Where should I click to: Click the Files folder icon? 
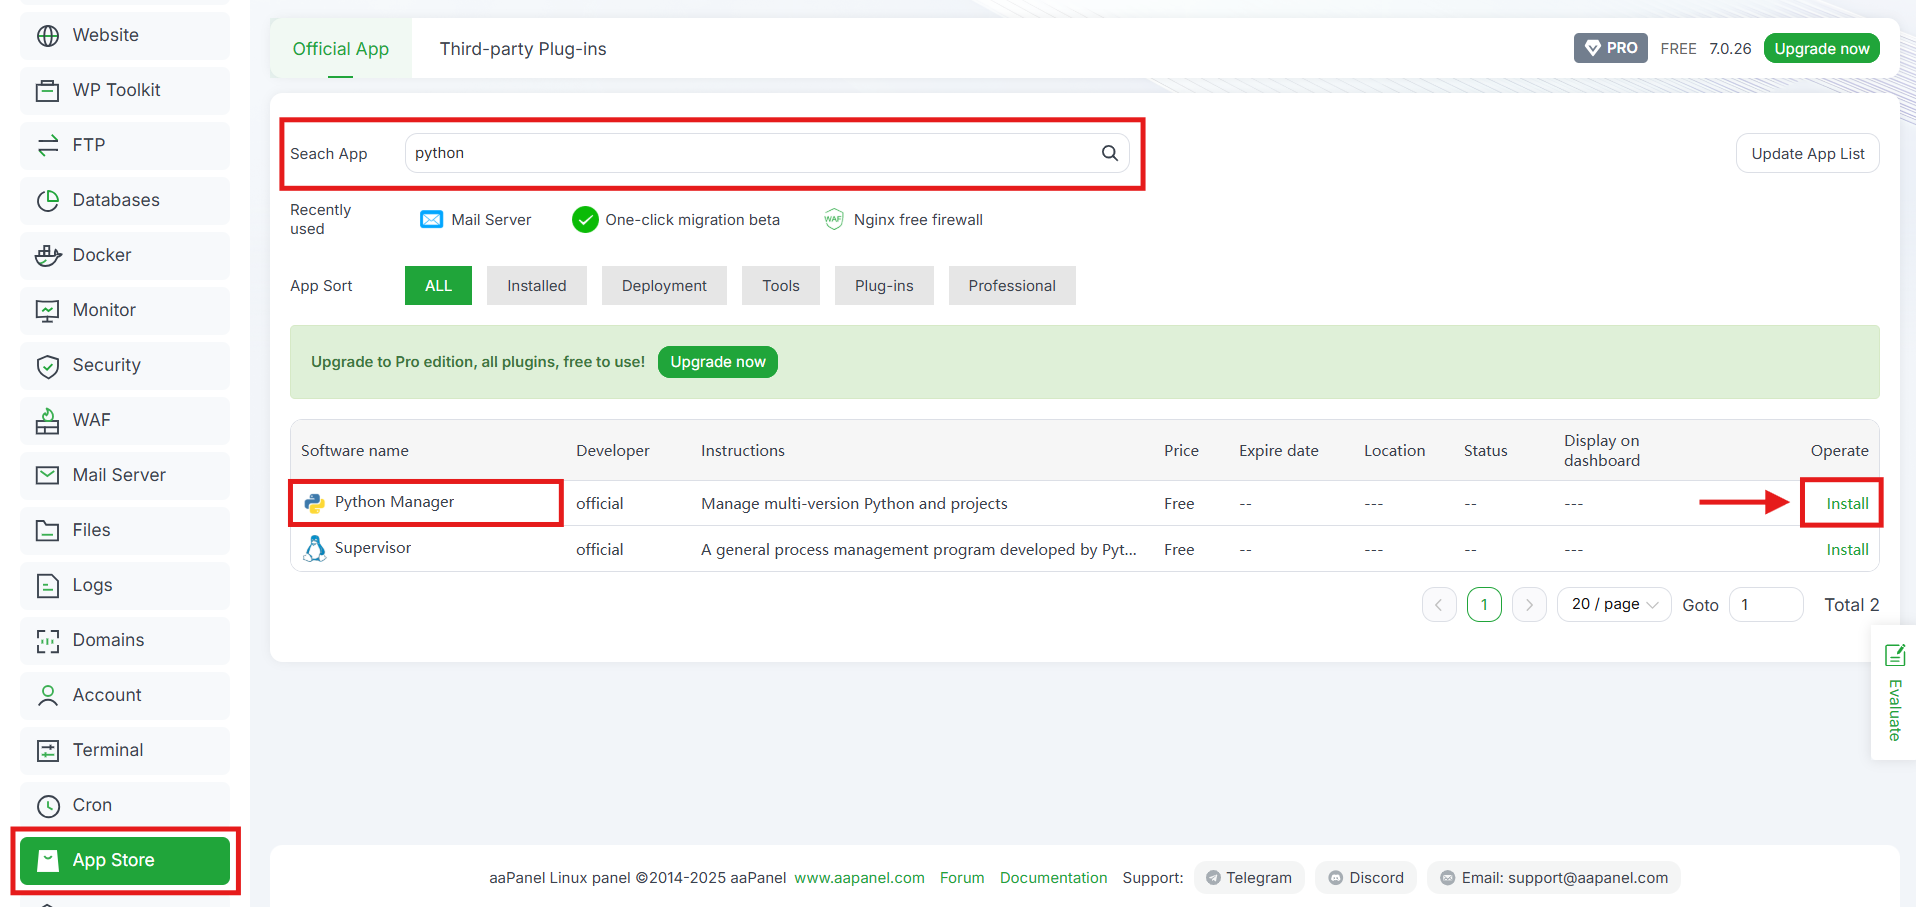pos(48,530)
